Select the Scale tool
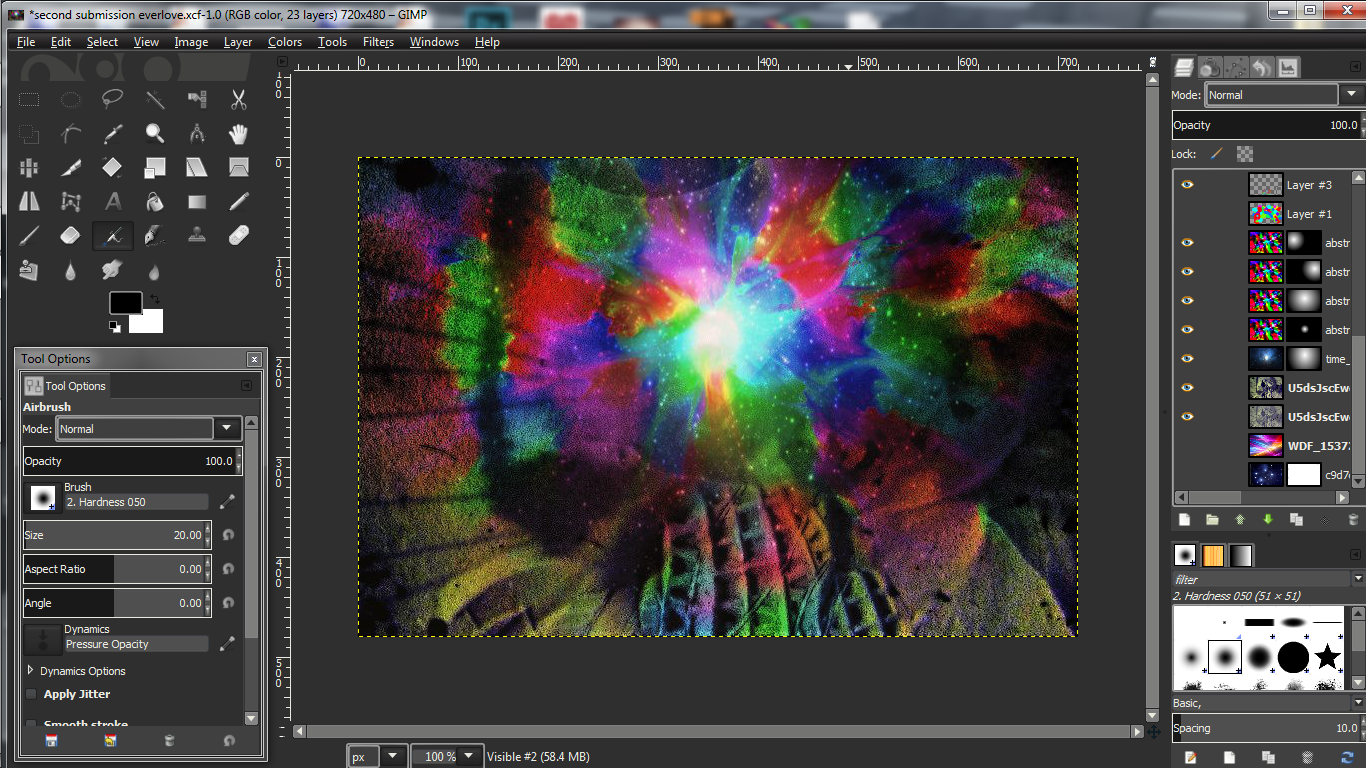The width and height of the screenshot is (1366, 768). click(155, 167)
